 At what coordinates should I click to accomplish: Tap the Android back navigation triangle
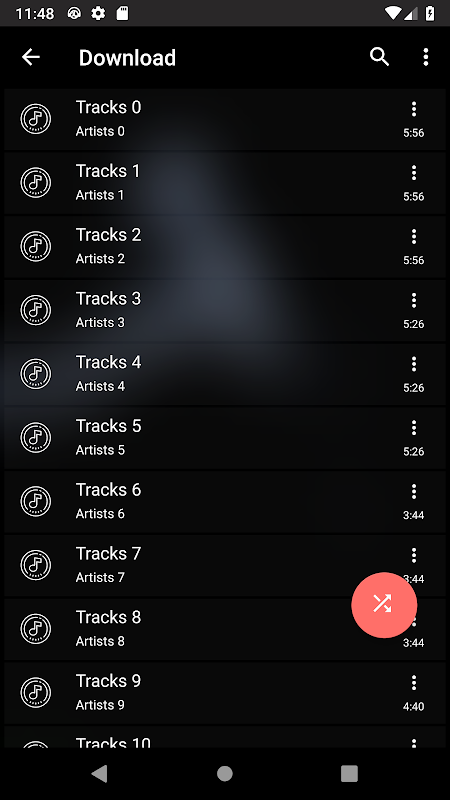[99, 773]
